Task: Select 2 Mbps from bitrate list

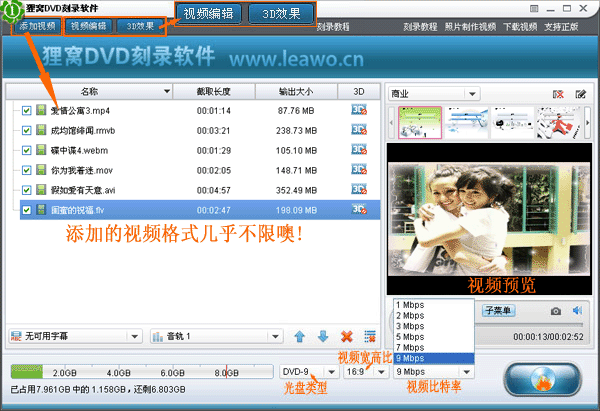Action: 434,316
